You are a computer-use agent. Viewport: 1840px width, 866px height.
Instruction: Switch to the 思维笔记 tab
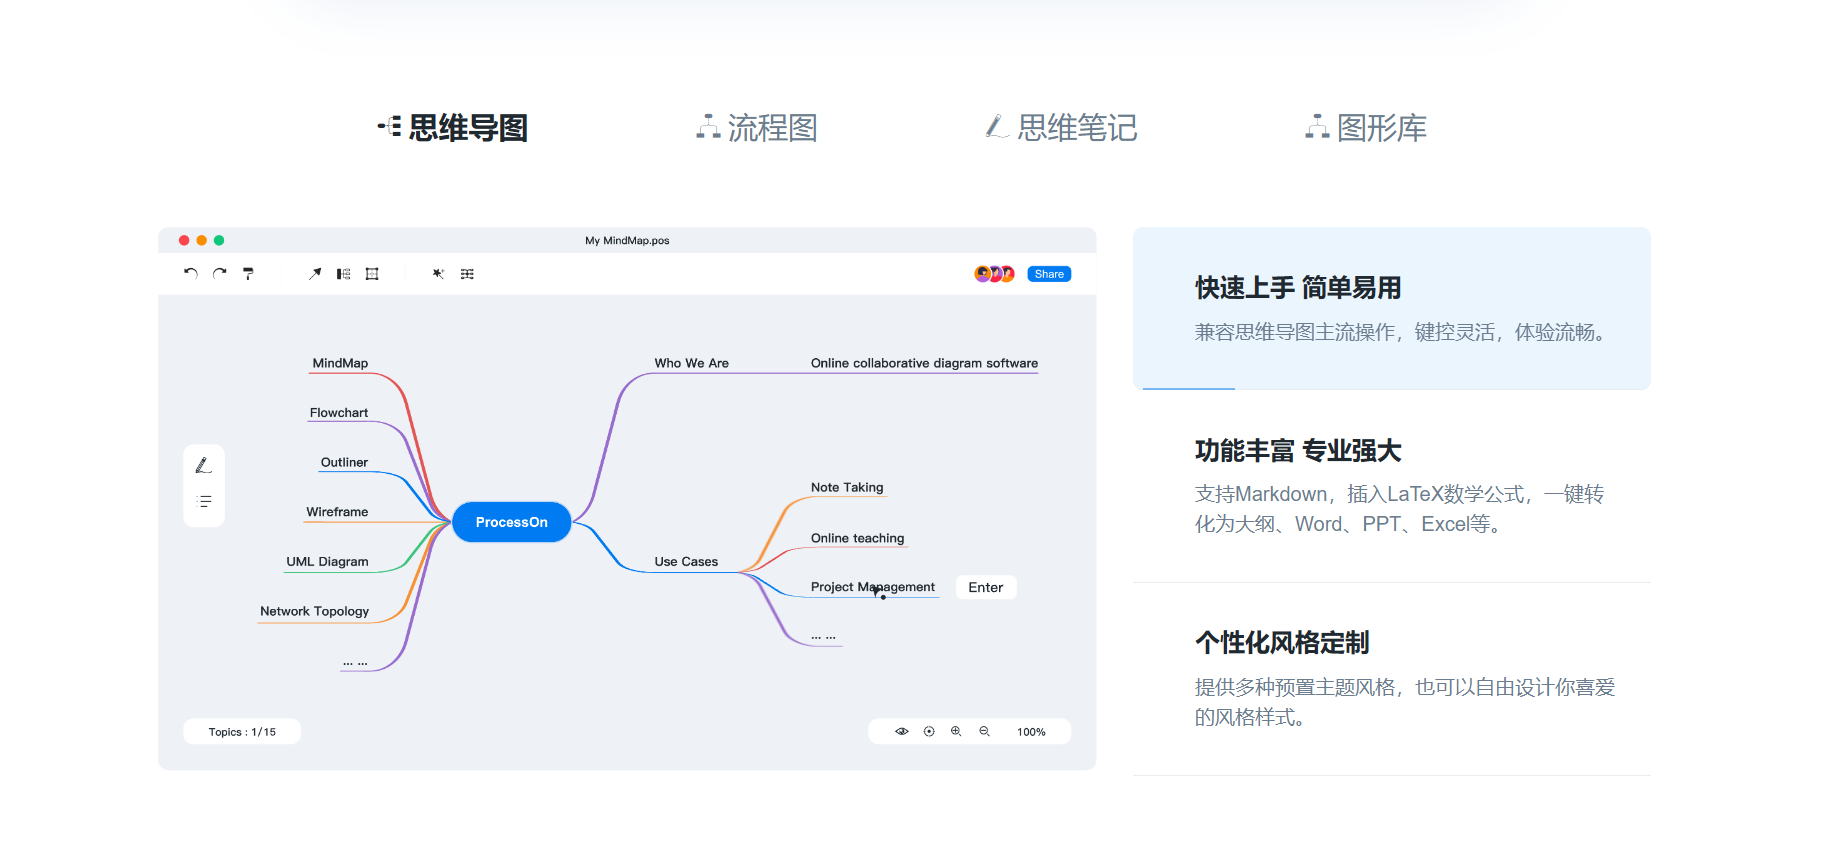(x=1061, y=128)
